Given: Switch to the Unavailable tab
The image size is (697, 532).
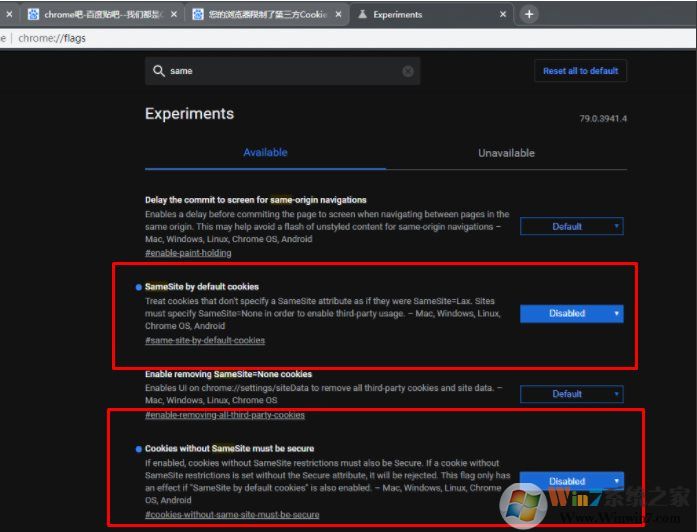Looking at the screenshot, I should pos(506,153).
